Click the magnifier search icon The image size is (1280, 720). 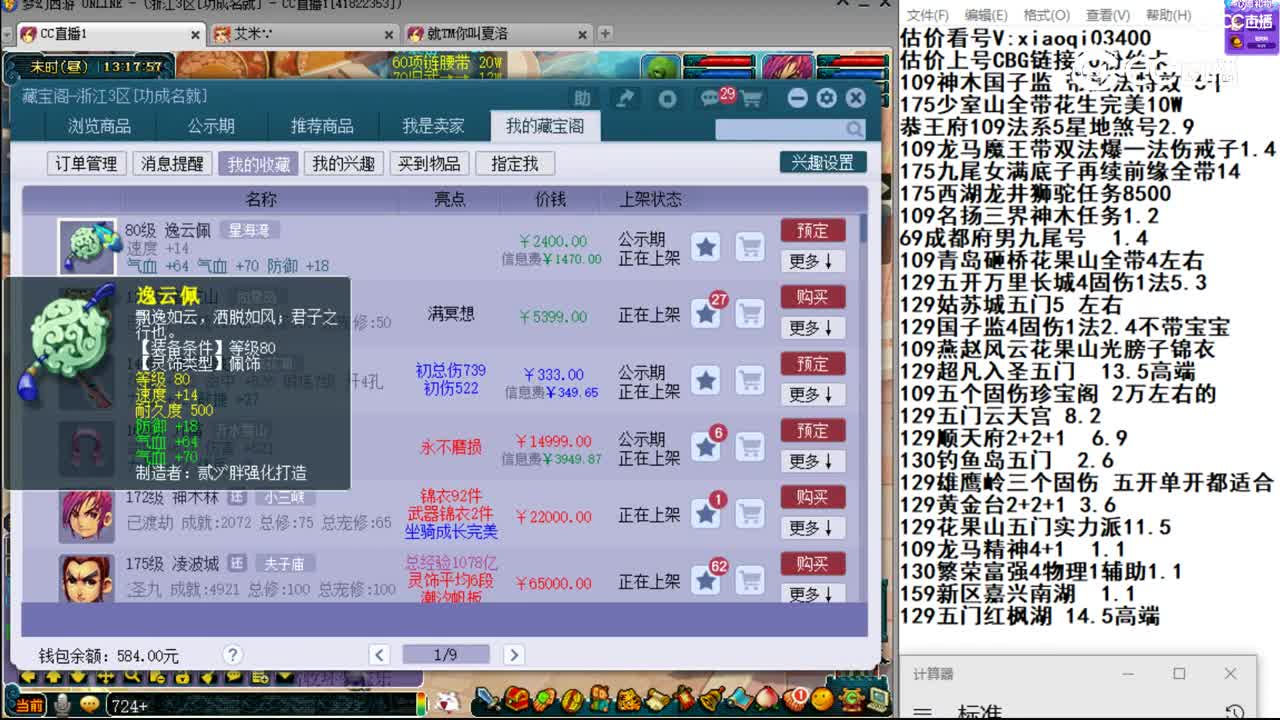(854, 129)
